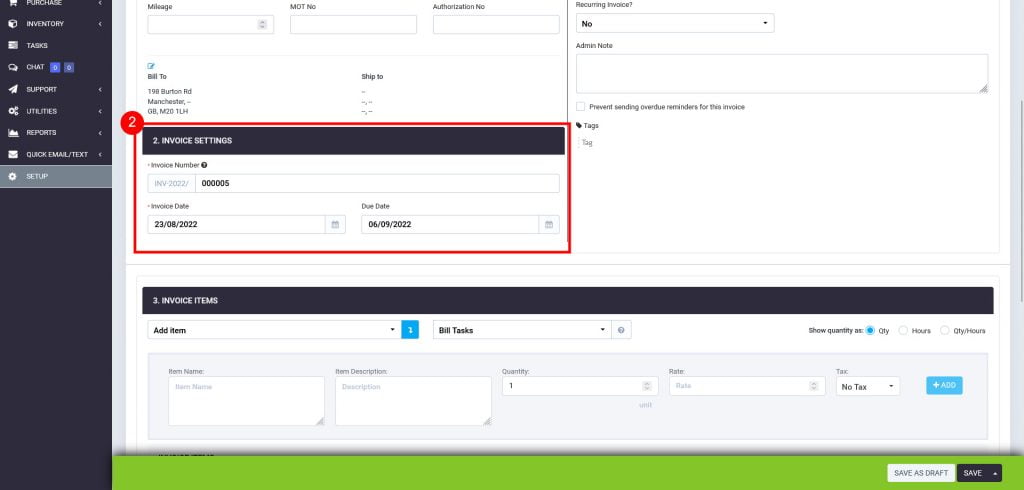Expand the Inventory chevron
1024x490 pixels.
coord(100,24)
